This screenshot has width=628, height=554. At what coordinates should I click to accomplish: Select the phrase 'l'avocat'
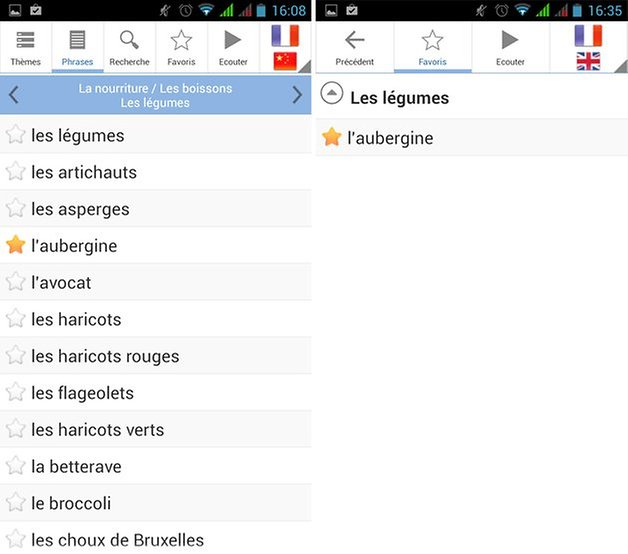point(61,283)
